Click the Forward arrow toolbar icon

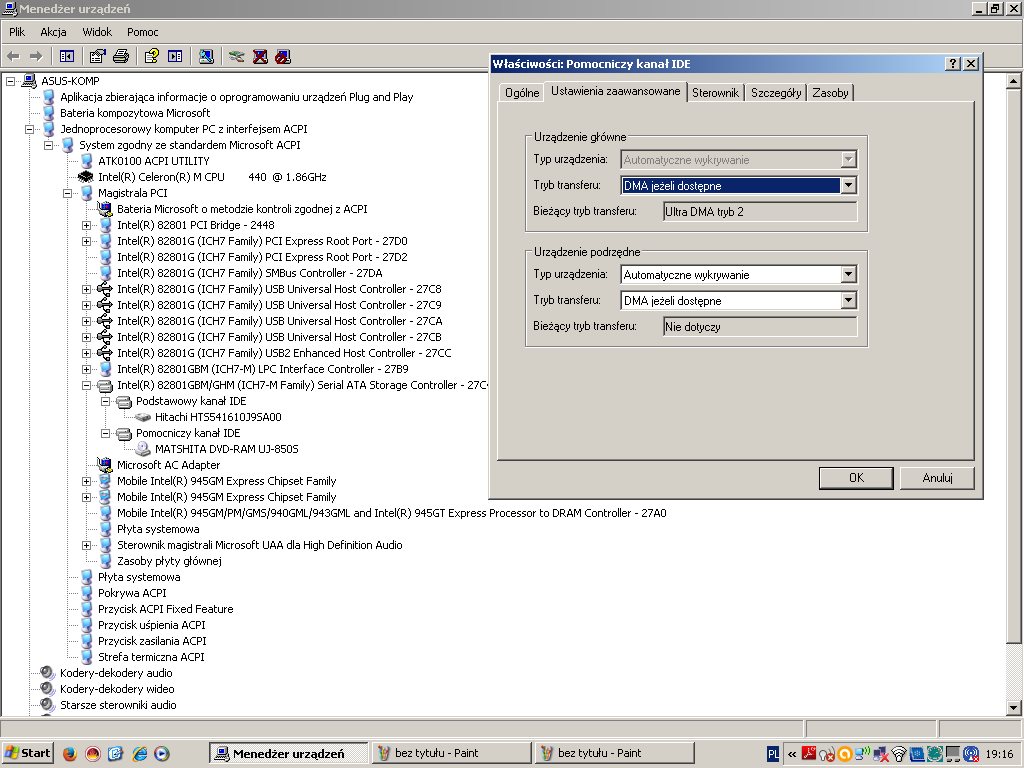click(x=36, y=57)
